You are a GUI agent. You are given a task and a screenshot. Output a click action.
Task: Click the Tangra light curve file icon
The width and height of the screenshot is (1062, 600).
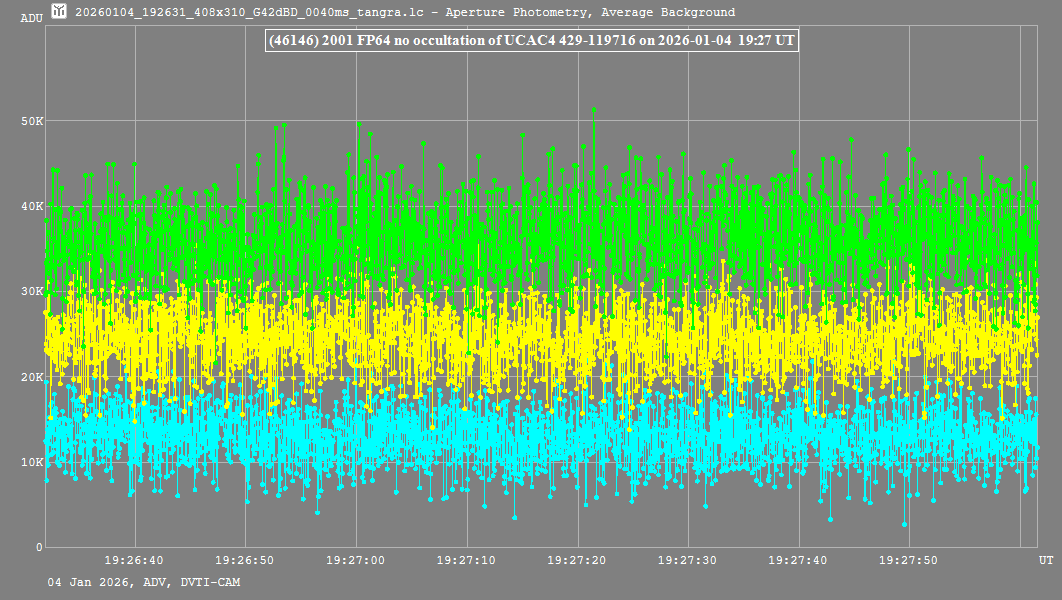pyautogui.click(x=59, y=12)
